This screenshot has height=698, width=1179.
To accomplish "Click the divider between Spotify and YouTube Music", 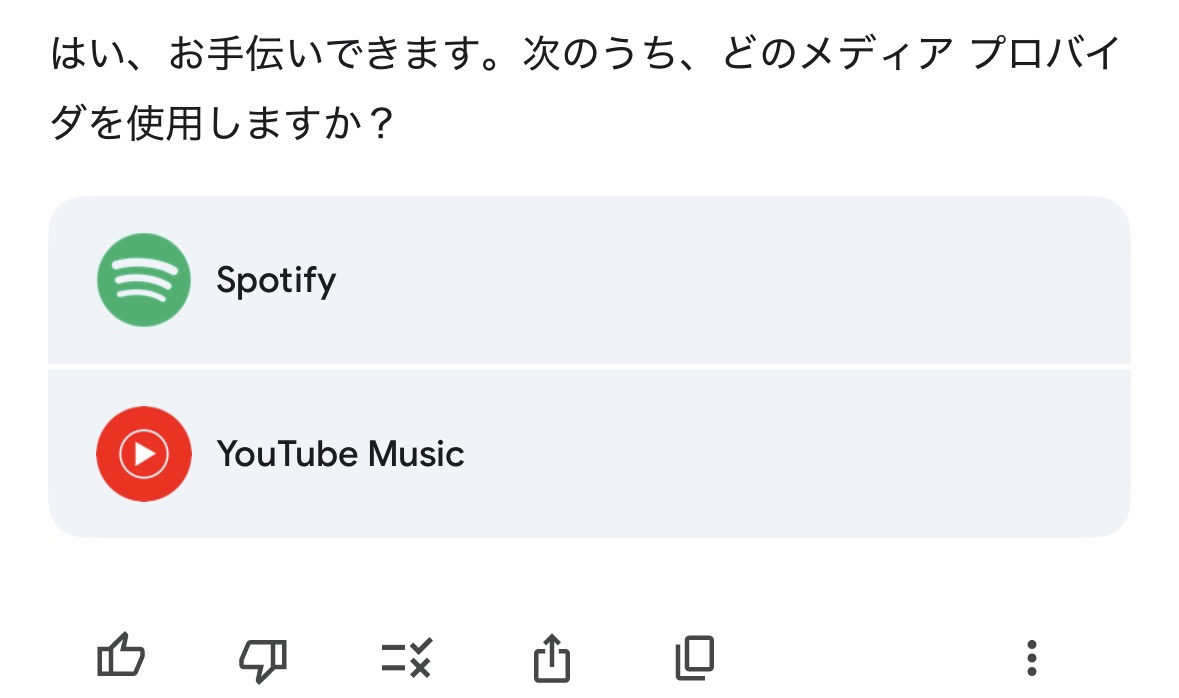I will point(589,367).
